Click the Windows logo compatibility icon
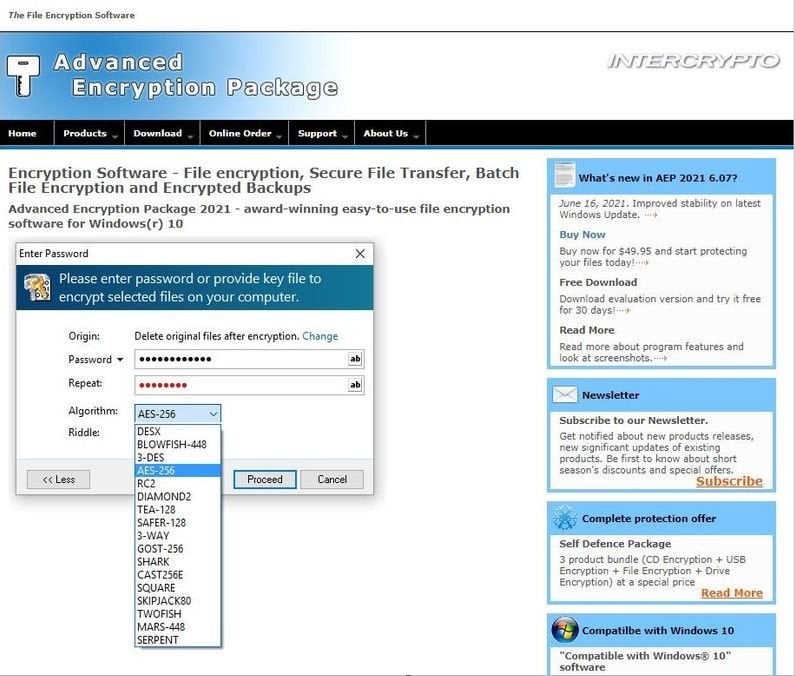The height and width of the screenshot is (676, 795). click(x=564, y=630)
